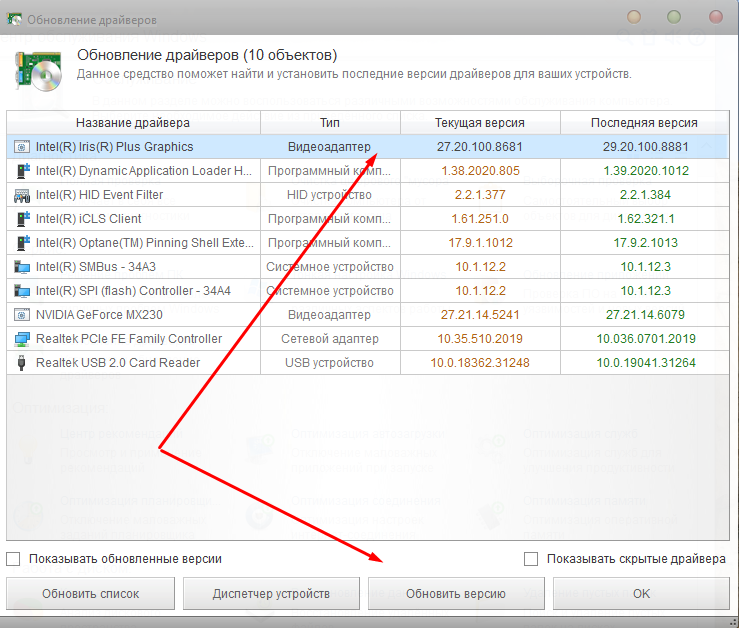Confirm with the OK button
The image size is (739, 628).
(x=641, y=594)
